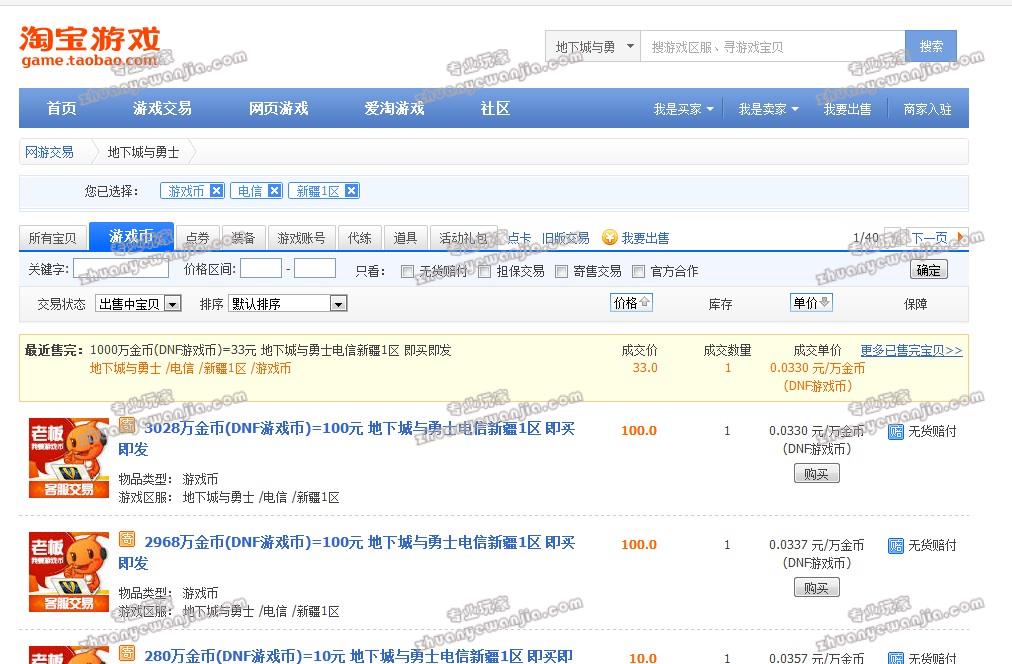Click the 搜索 button
The width and height of the screenshot is (1012, 664).
pos(931,46)
